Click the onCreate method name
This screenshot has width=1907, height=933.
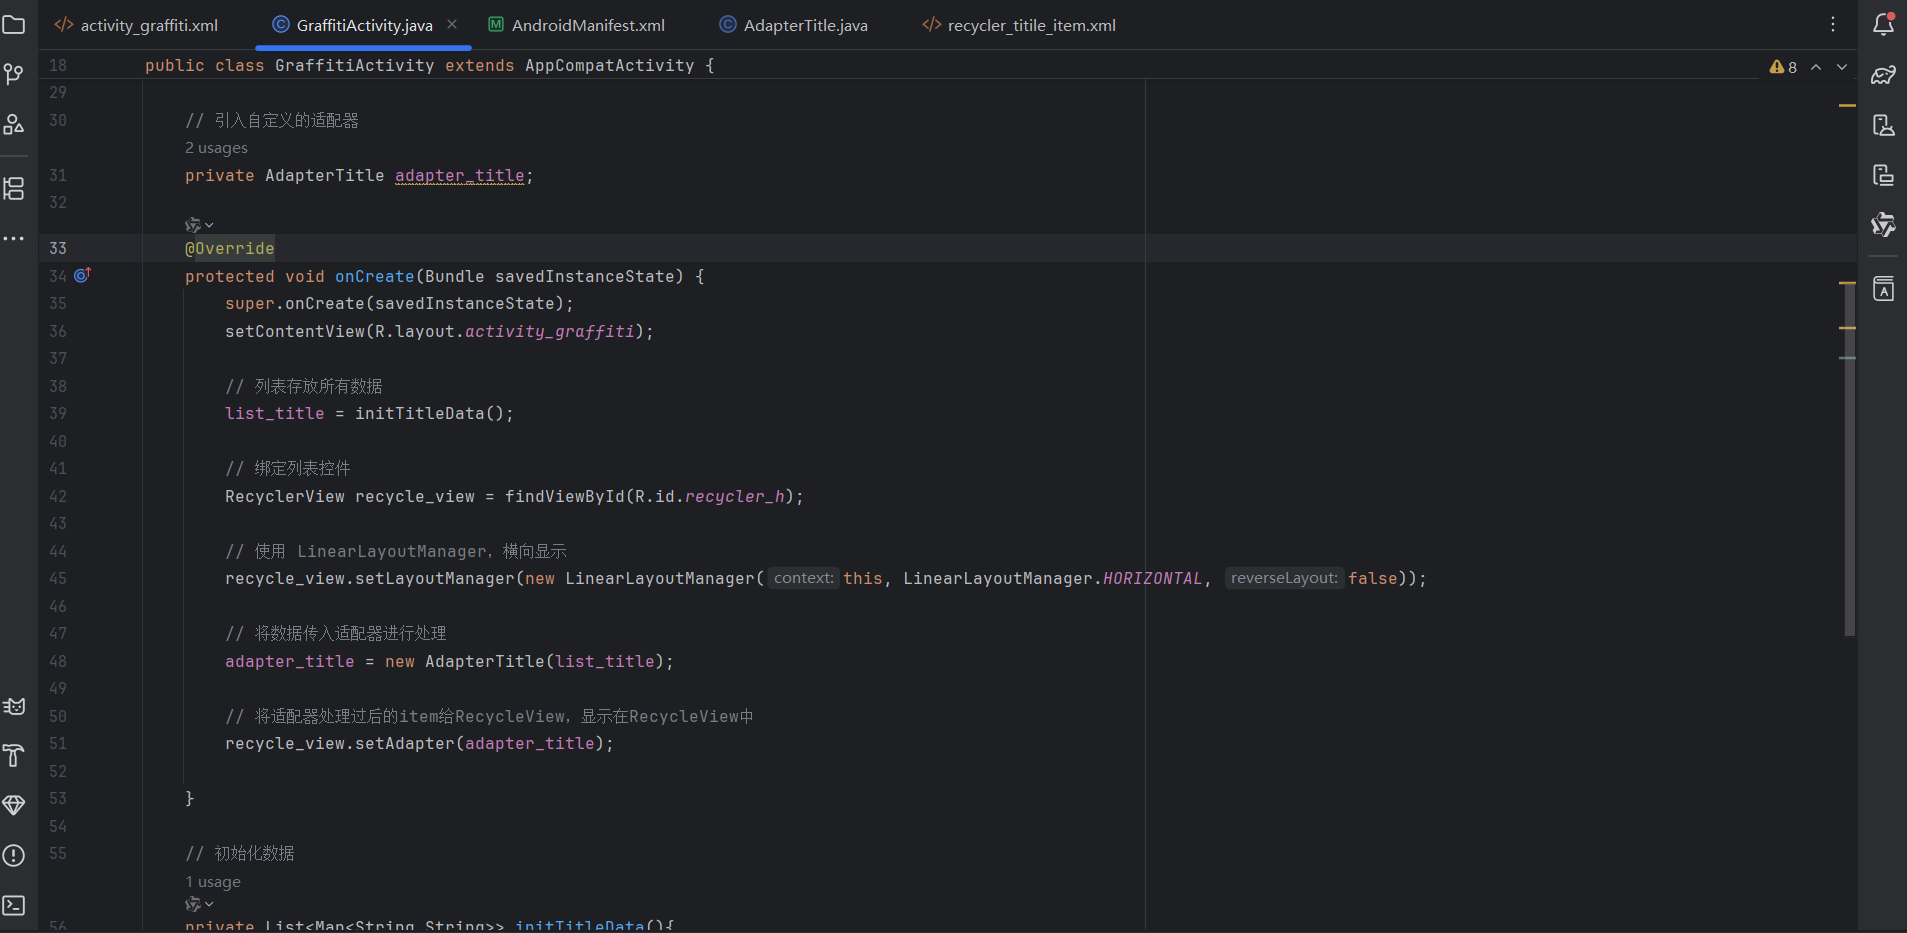[x=375, y=276]
